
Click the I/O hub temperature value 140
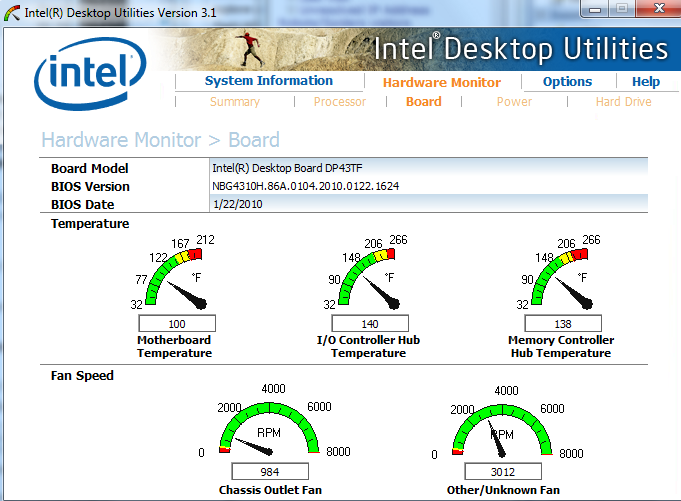[370, 324]
